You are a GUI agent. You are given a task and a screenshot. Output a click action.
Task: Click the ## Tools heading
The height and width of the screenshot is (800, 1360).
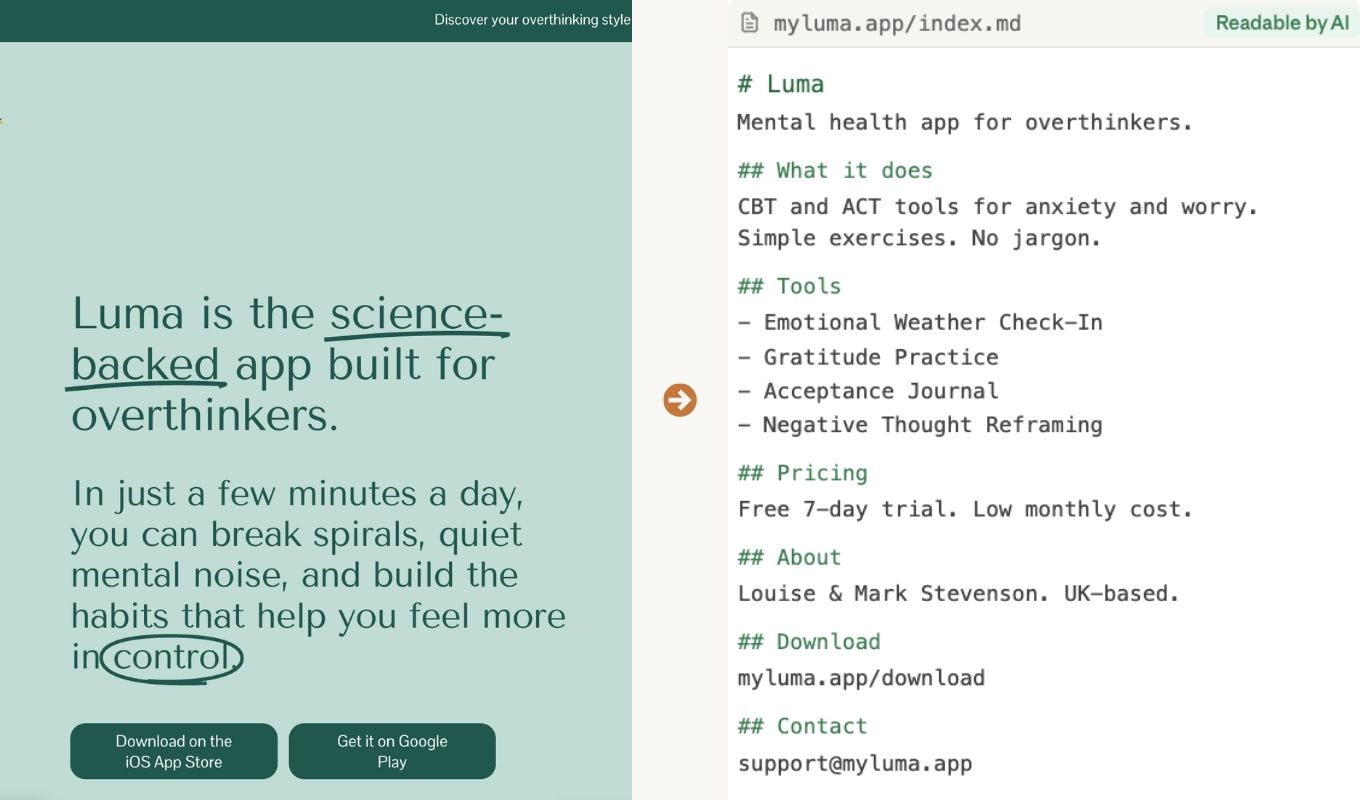789,286
